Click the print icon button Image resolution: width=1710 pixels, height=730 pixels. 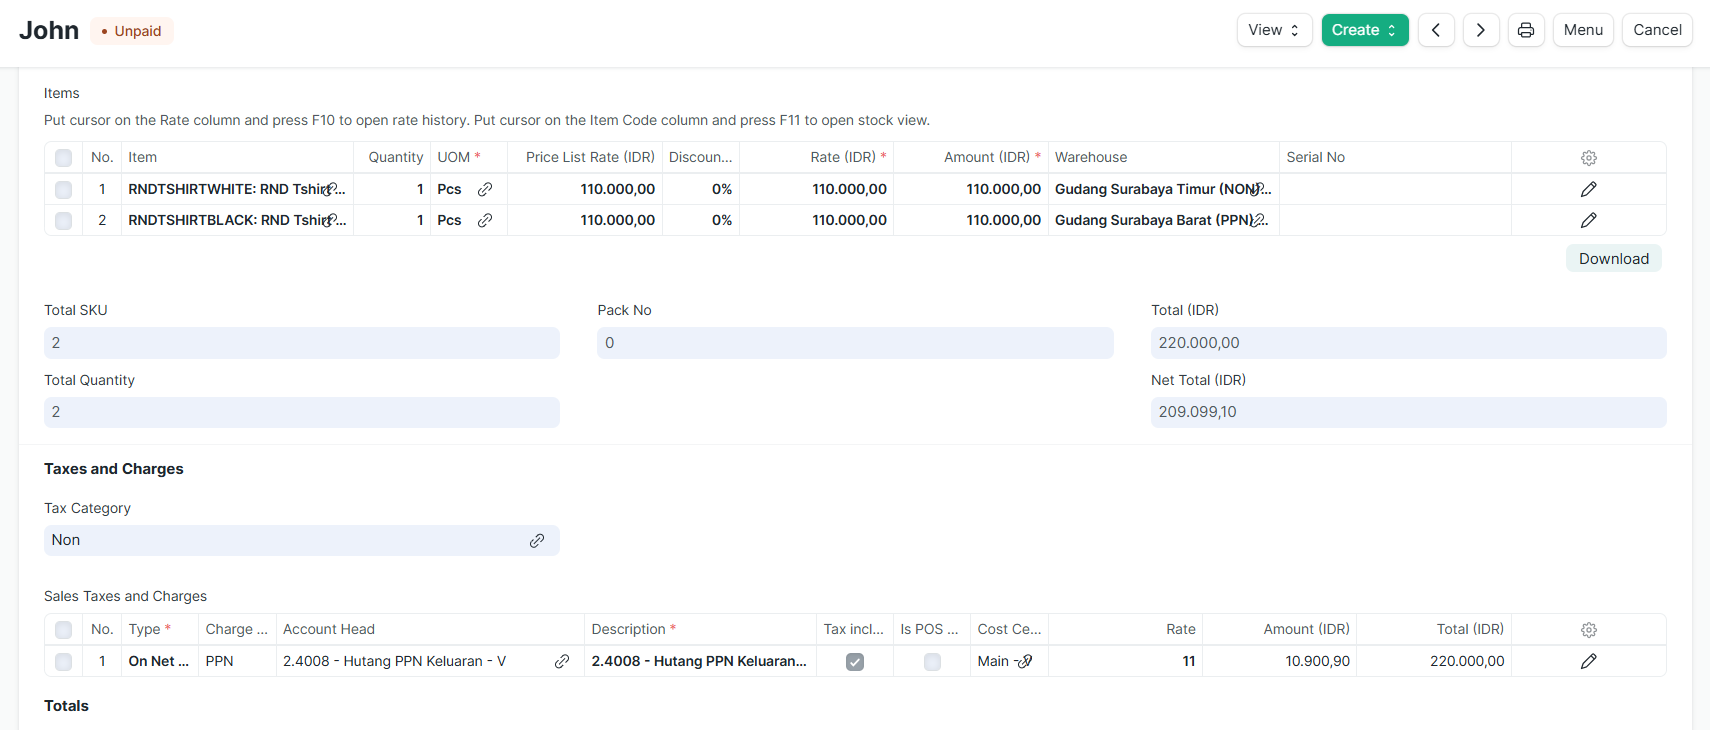1526,30
